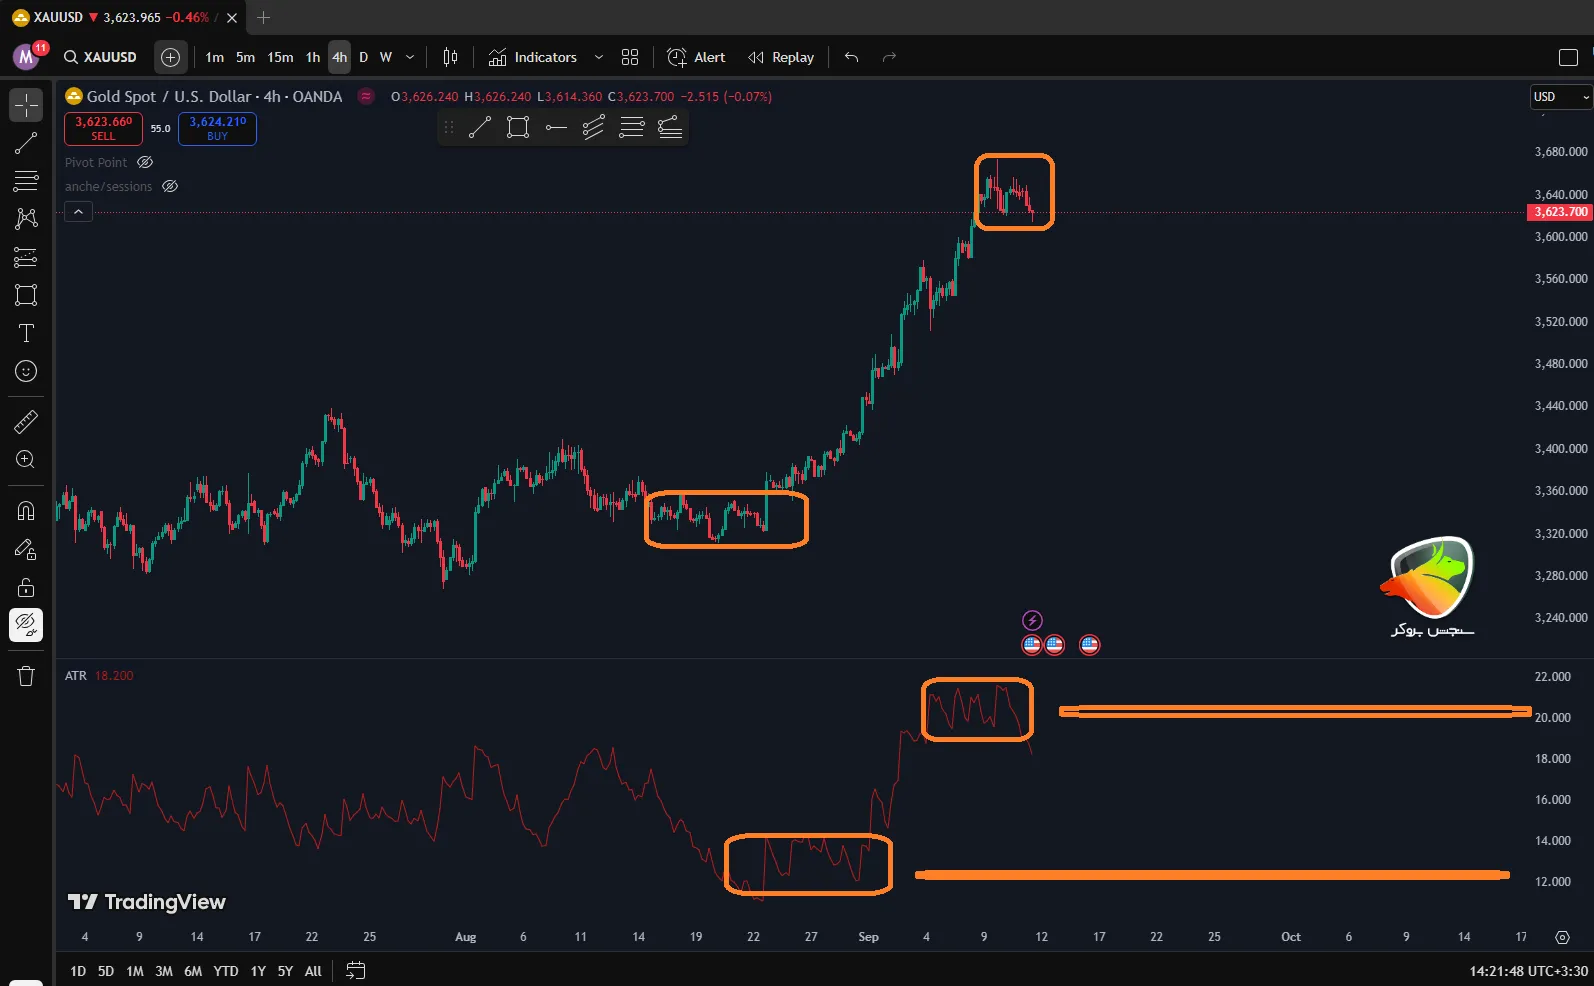
Task: Open the Indicators dialog
Action: coord(533,57)
